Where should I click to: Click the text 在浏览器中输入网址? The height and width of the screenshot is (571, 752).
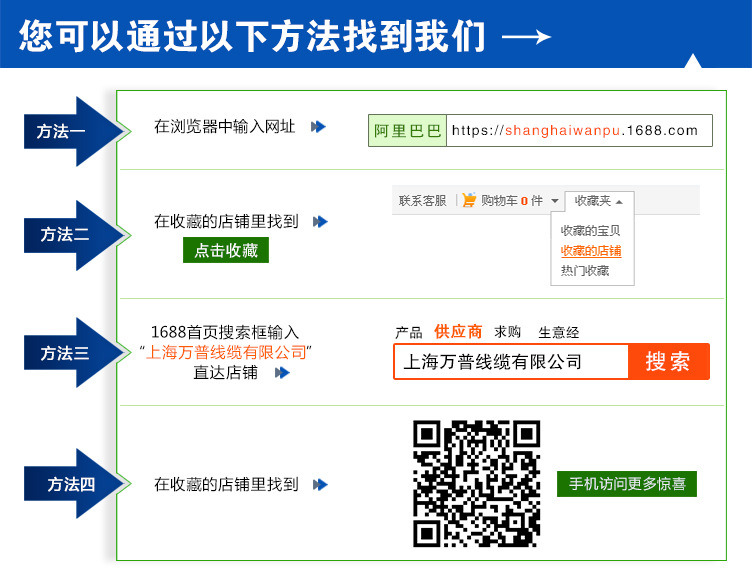pos(224,127)
